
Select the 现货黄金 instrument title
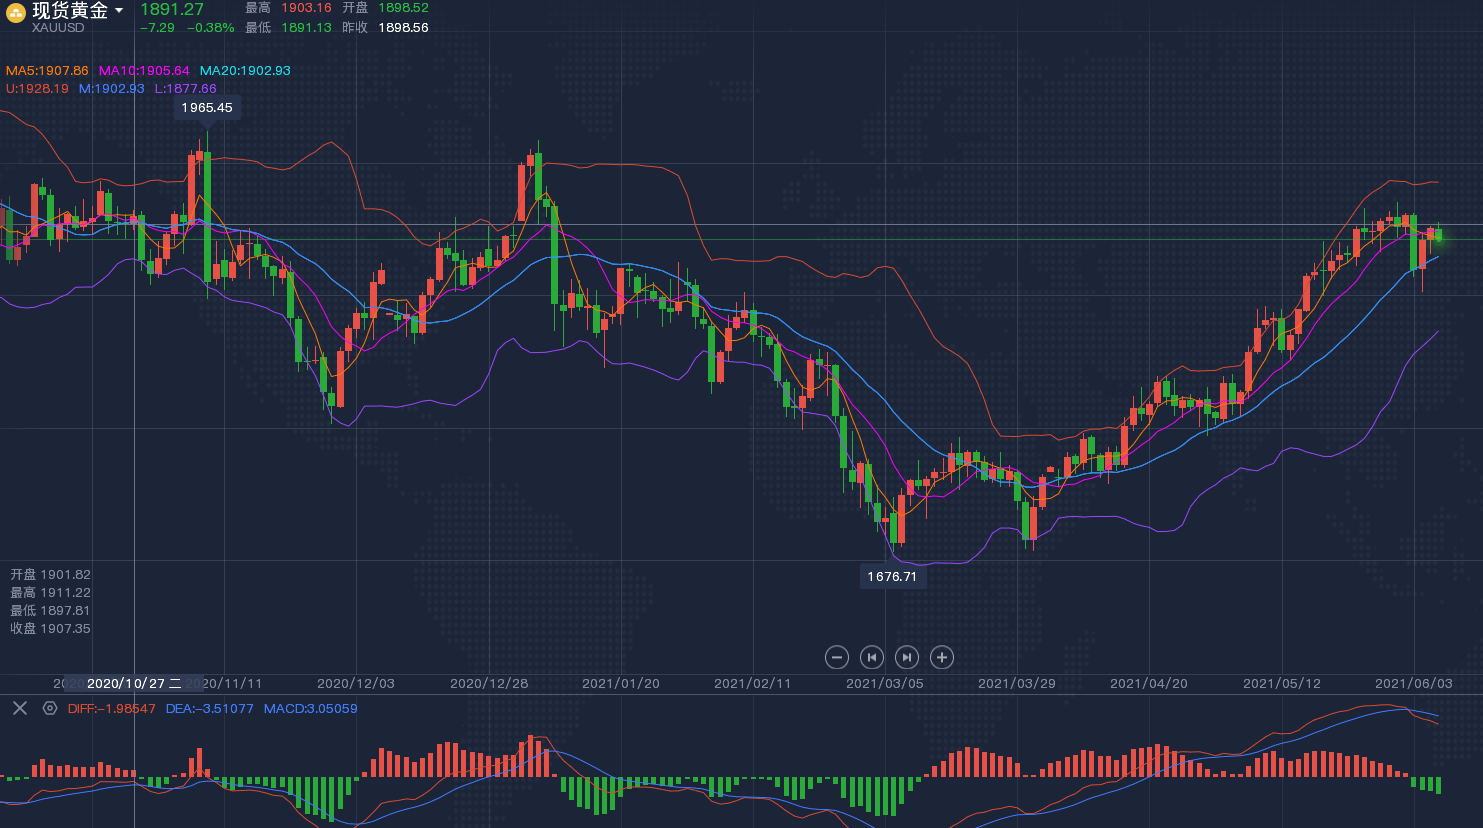[70, 11]
